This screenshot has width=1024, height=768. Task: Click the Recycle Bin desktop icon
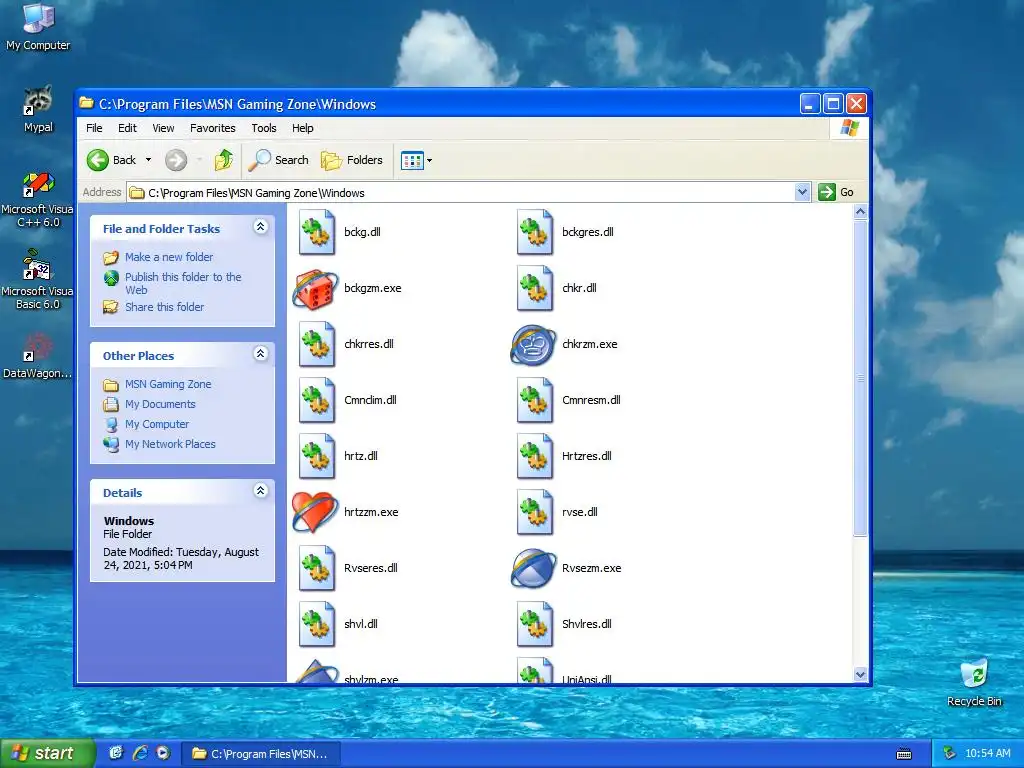point(974,684)
